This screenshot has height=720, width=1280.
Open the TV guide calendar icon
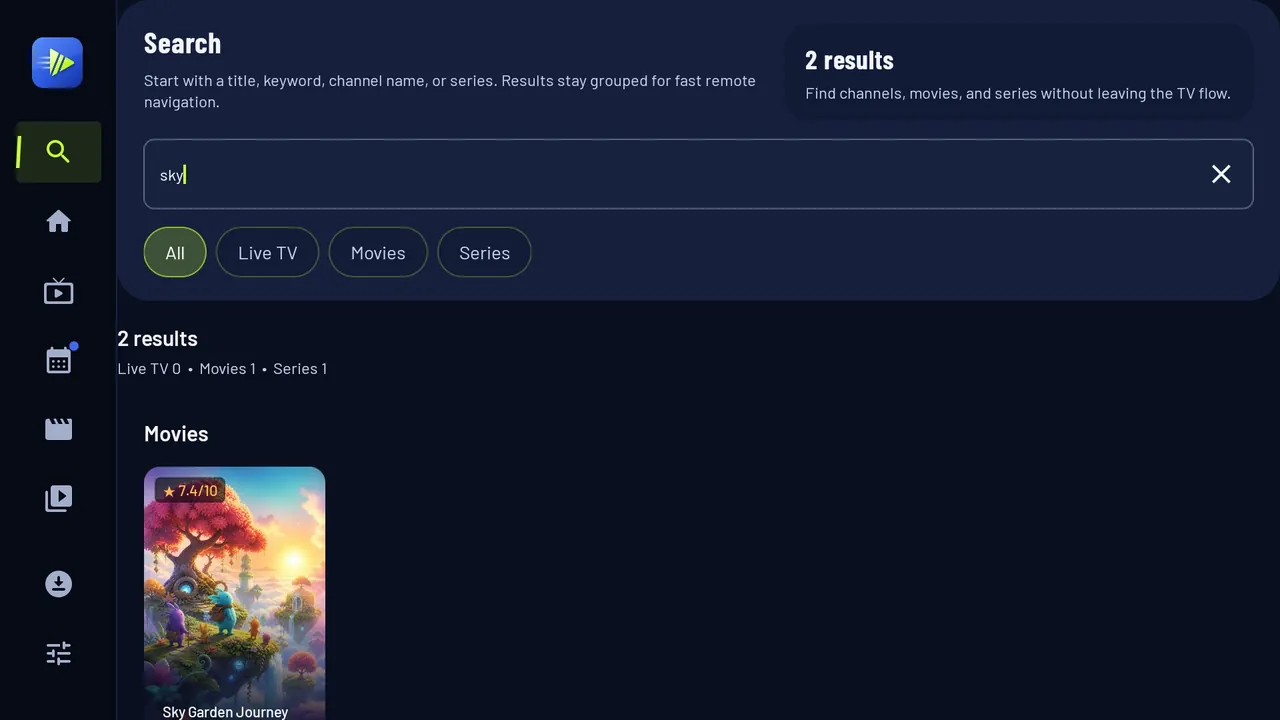[x=58, y=360]
